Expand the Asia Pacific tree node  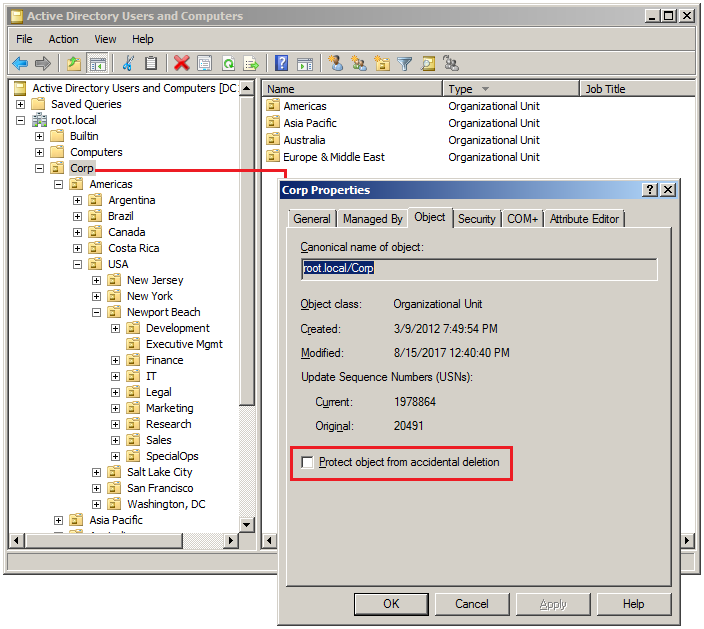[x=58, y=520]
